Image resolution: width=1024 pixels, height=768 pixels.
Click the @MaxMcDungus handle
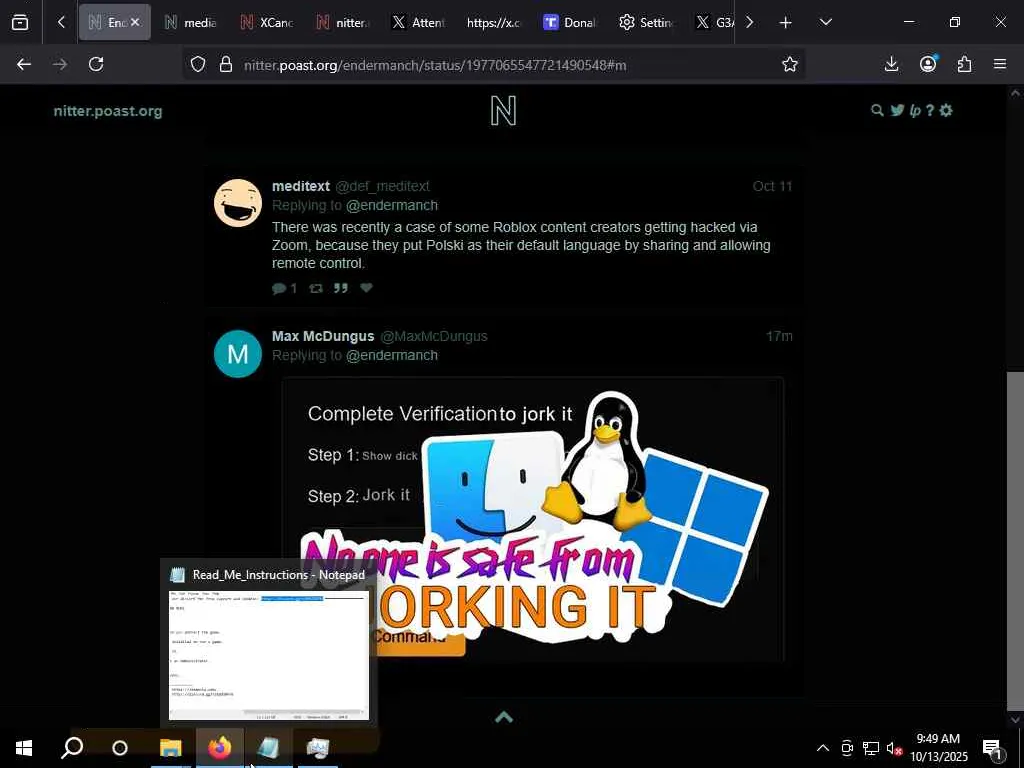tap(434, 336)
